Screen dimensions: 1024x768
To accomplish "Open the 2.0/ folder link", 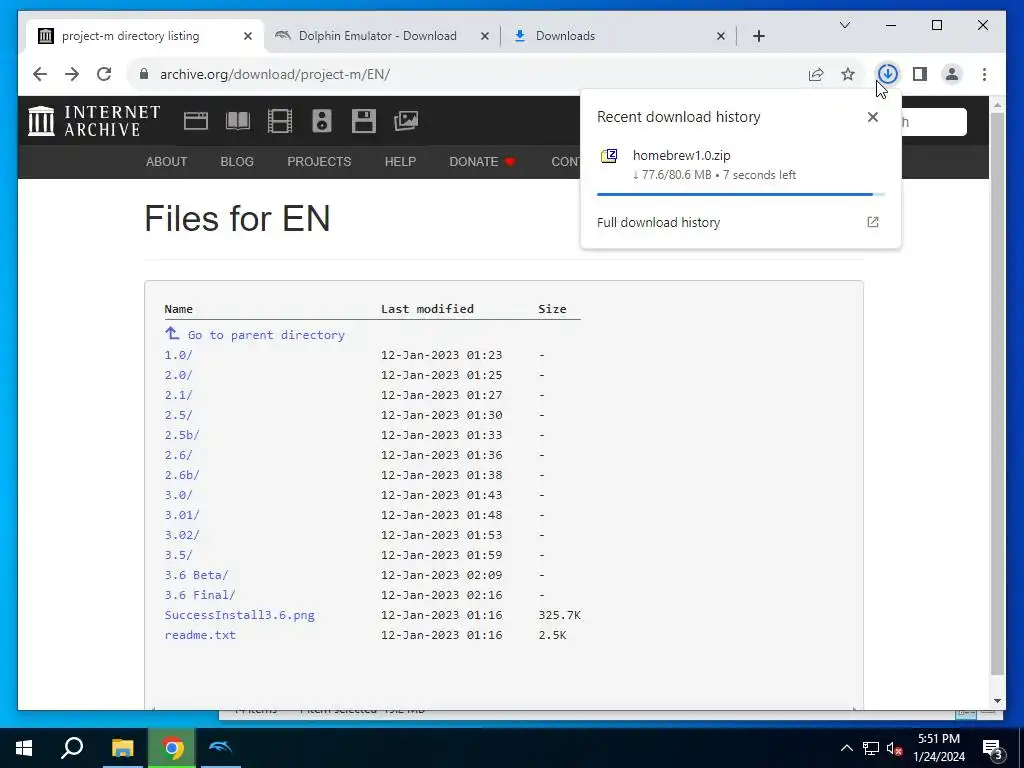I will (178, 375).
